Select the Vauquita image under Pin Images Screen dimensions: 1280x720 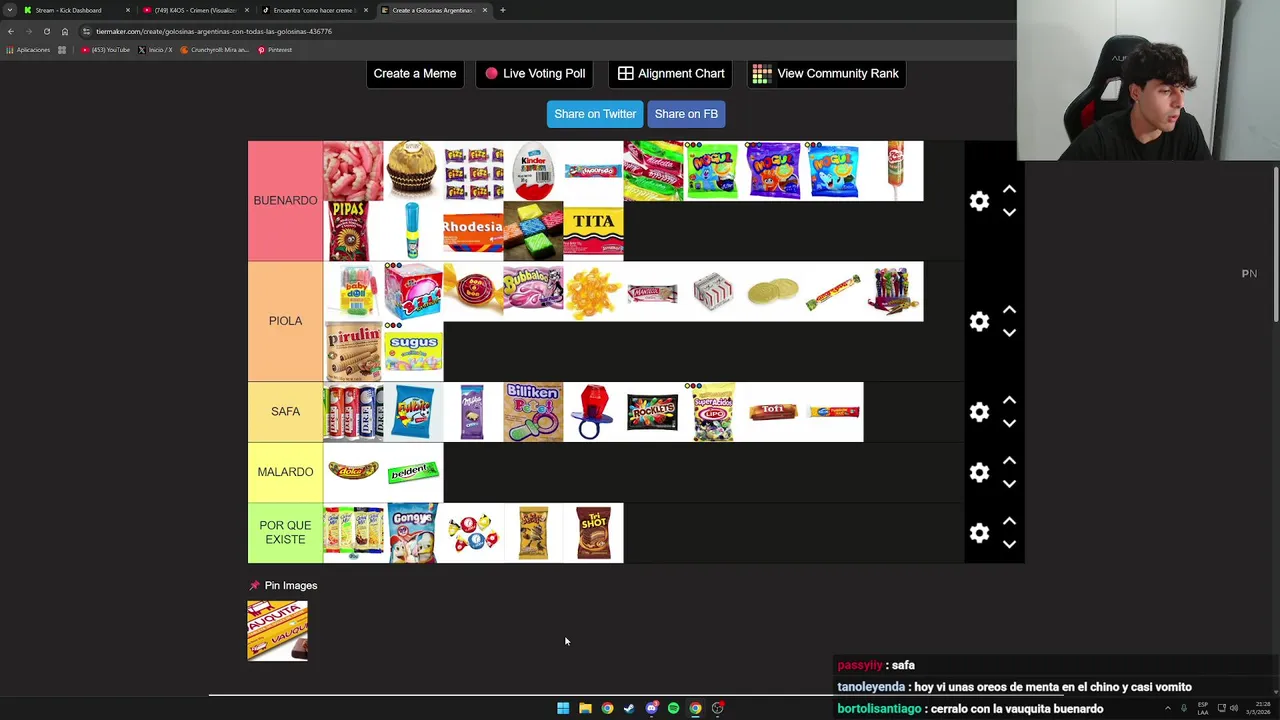coord(277,631)
